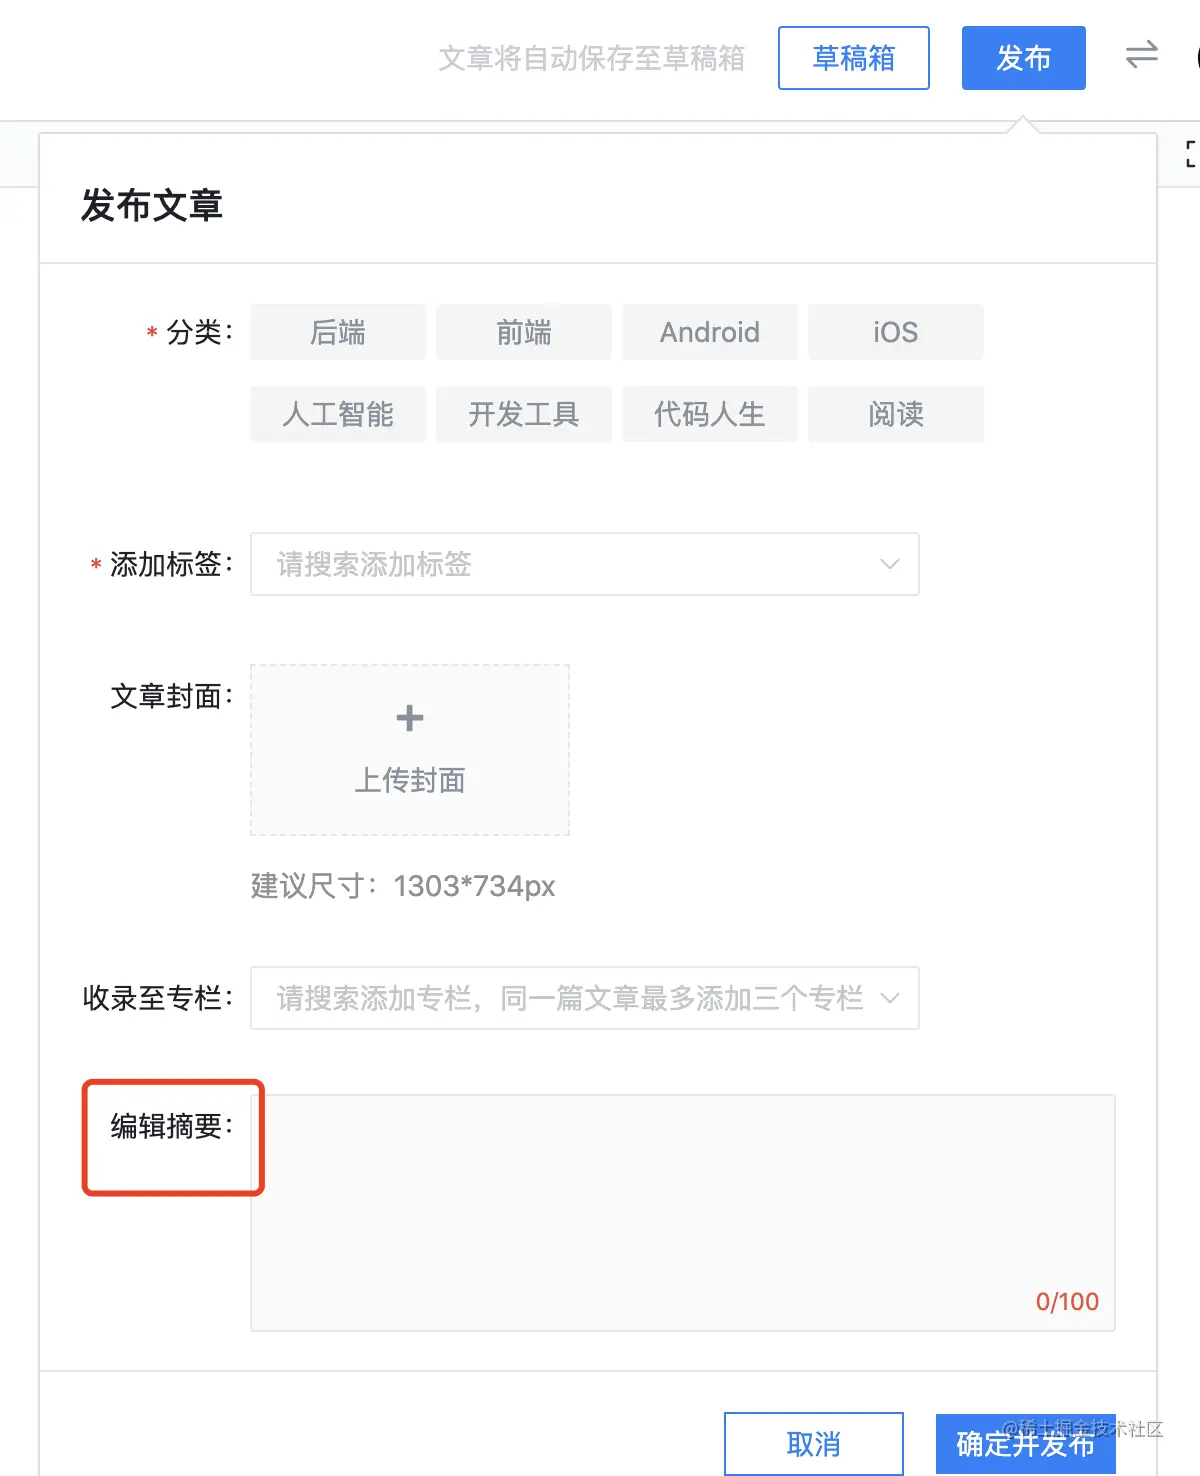The image size is (1200, 1476).
Task: Choose the Android category
Action: [x=710, y=332]
